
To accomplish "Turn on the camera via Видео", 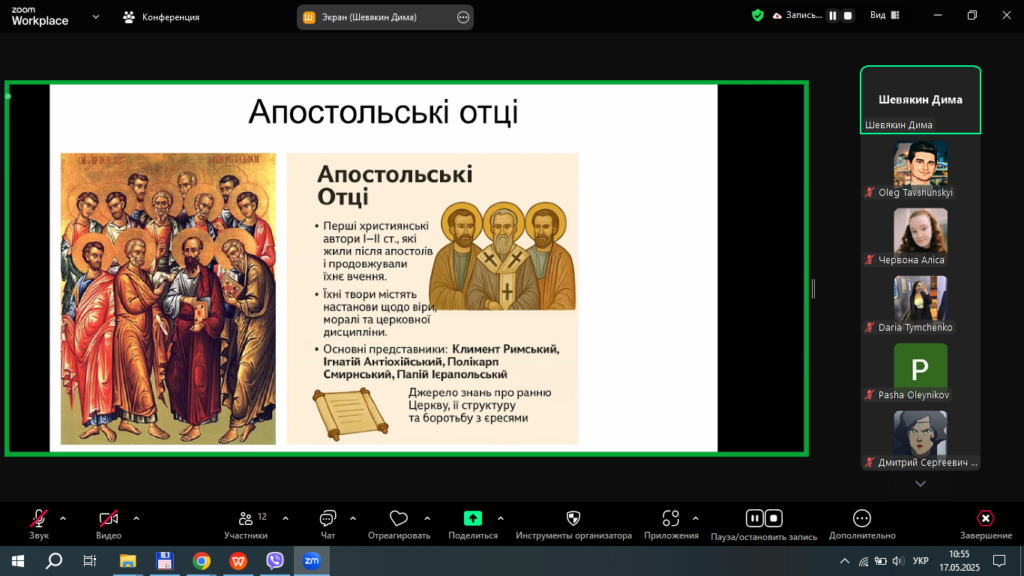I will click(108, 518).
